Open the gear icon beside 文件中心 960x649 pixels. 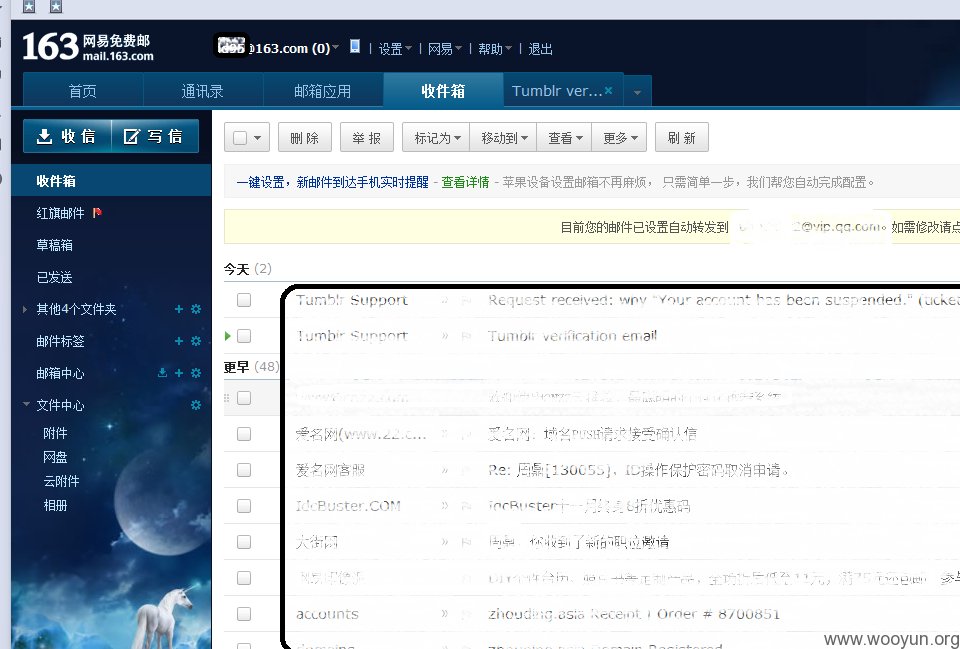click(x=196, y=405)
